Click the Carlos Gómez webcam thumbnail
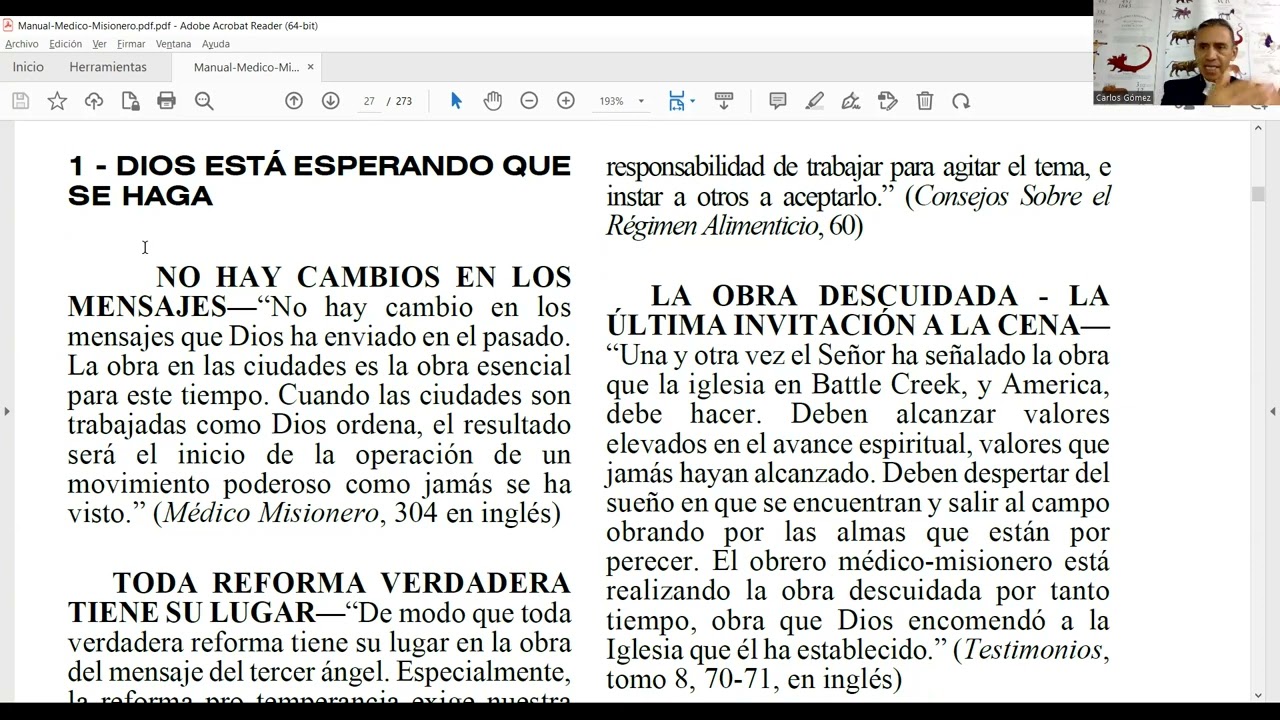 1186,52
